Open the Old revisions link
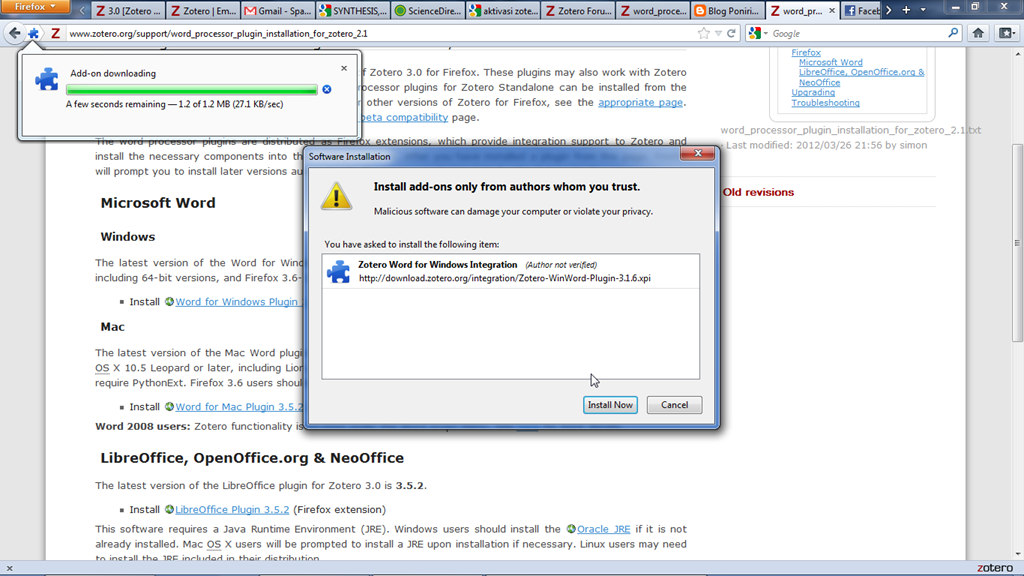This screenshot has height=576, width=1024. tap(758, 192)
